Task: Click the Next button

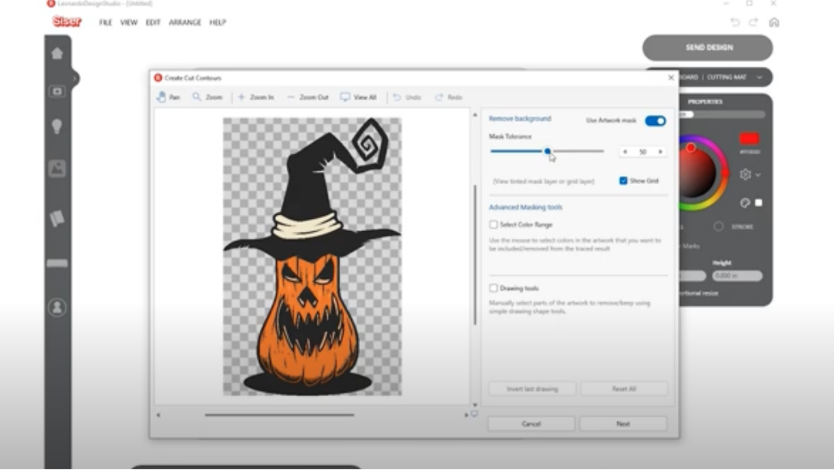Action: point(623,424)
